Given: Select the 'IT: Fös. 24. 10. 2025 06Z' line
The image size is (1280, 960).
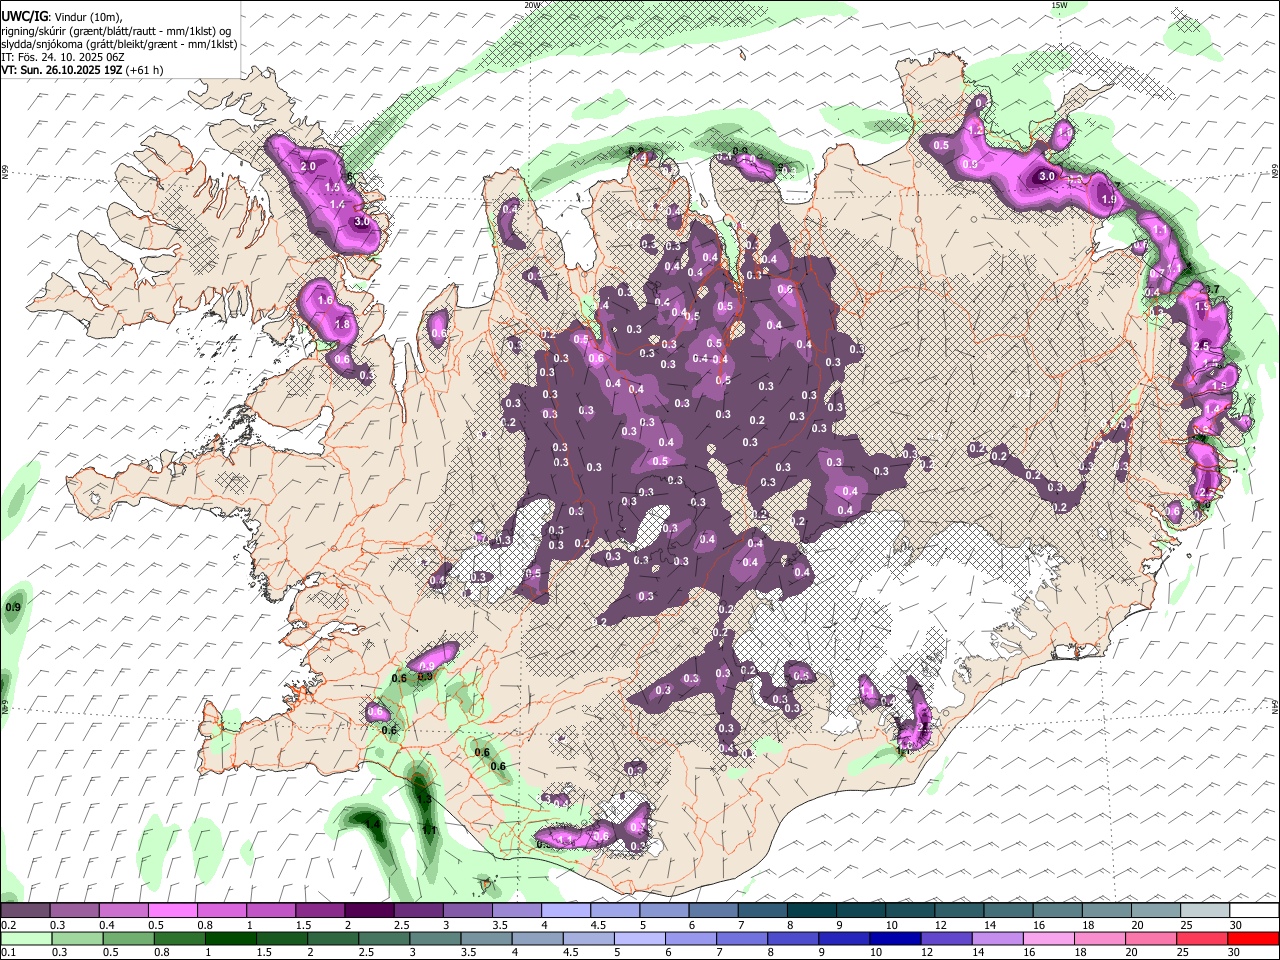Looking at the screenshot, I should 63,57.
